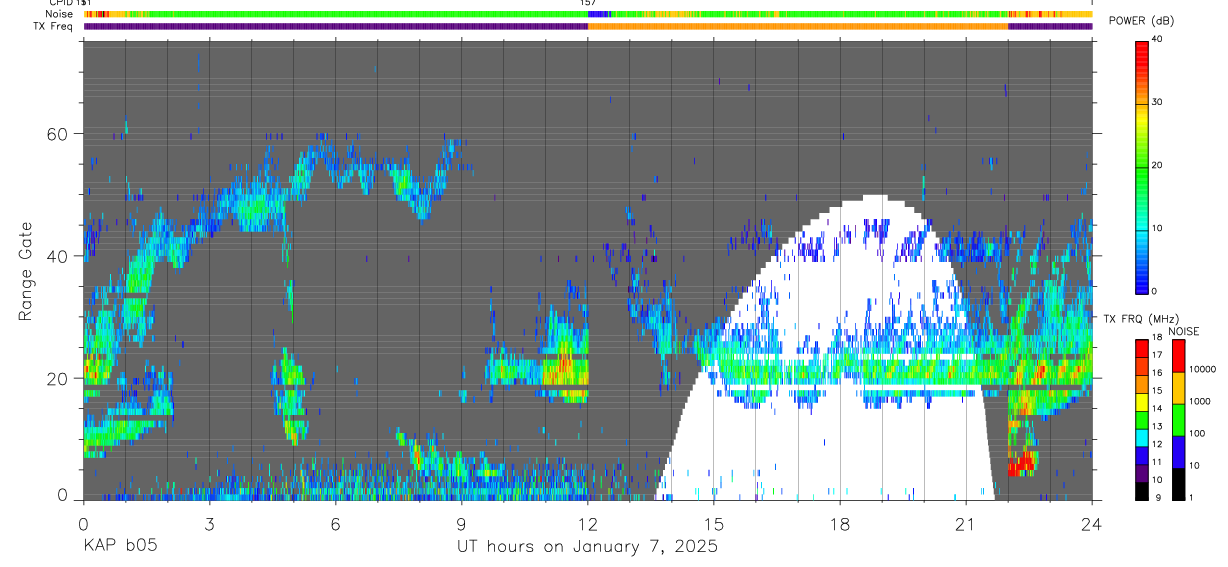
Task: Select the yellow 1000-10000 noise swatch
Action: [x=1178, y=388]
